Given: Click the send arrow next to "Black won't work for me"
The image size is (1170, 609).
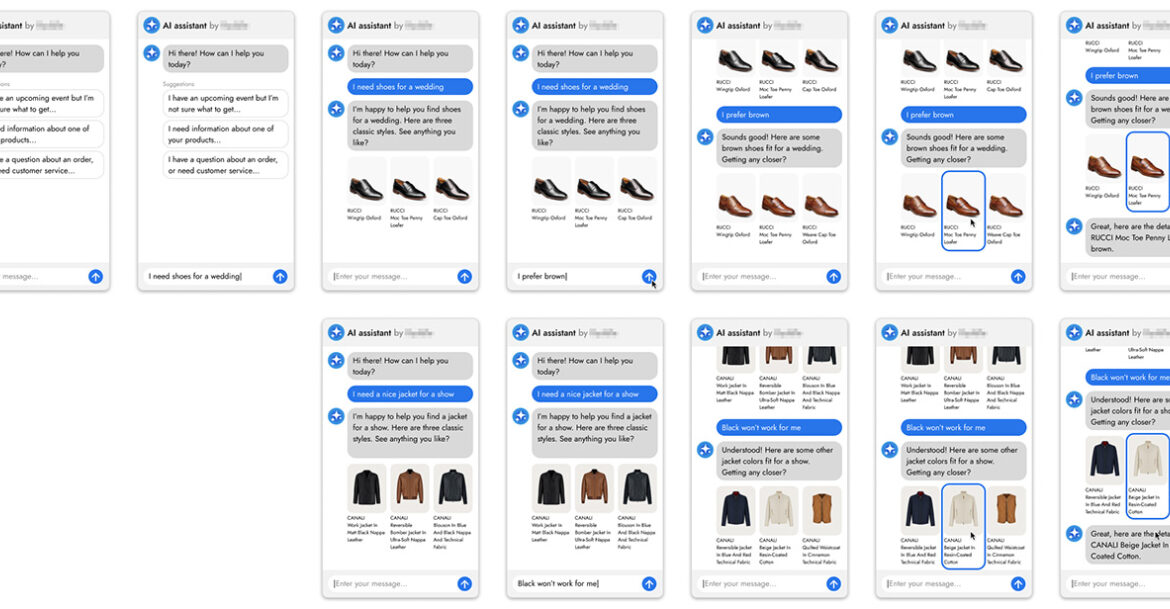Looking at the screenshot, I should click(x=649, y=583).
